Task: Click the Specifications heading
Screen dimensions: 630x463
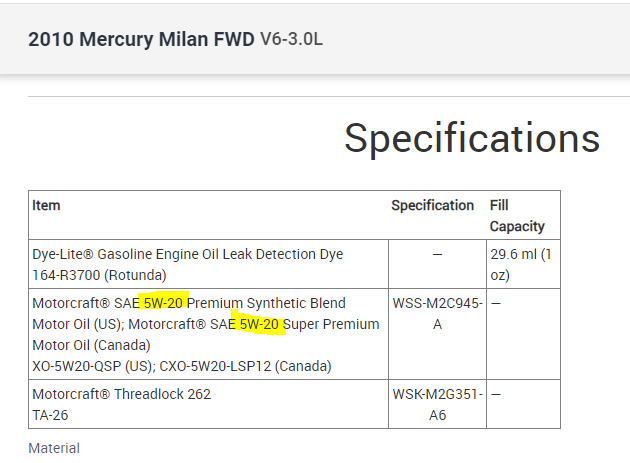Action: pyautogui.click(x=472, y=138)
